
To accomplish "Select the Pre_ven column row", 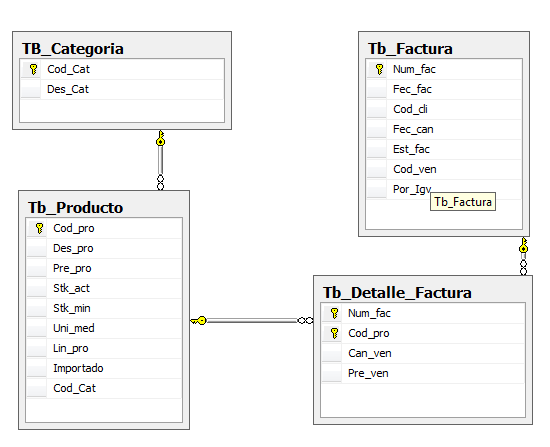I will (423, 373).
